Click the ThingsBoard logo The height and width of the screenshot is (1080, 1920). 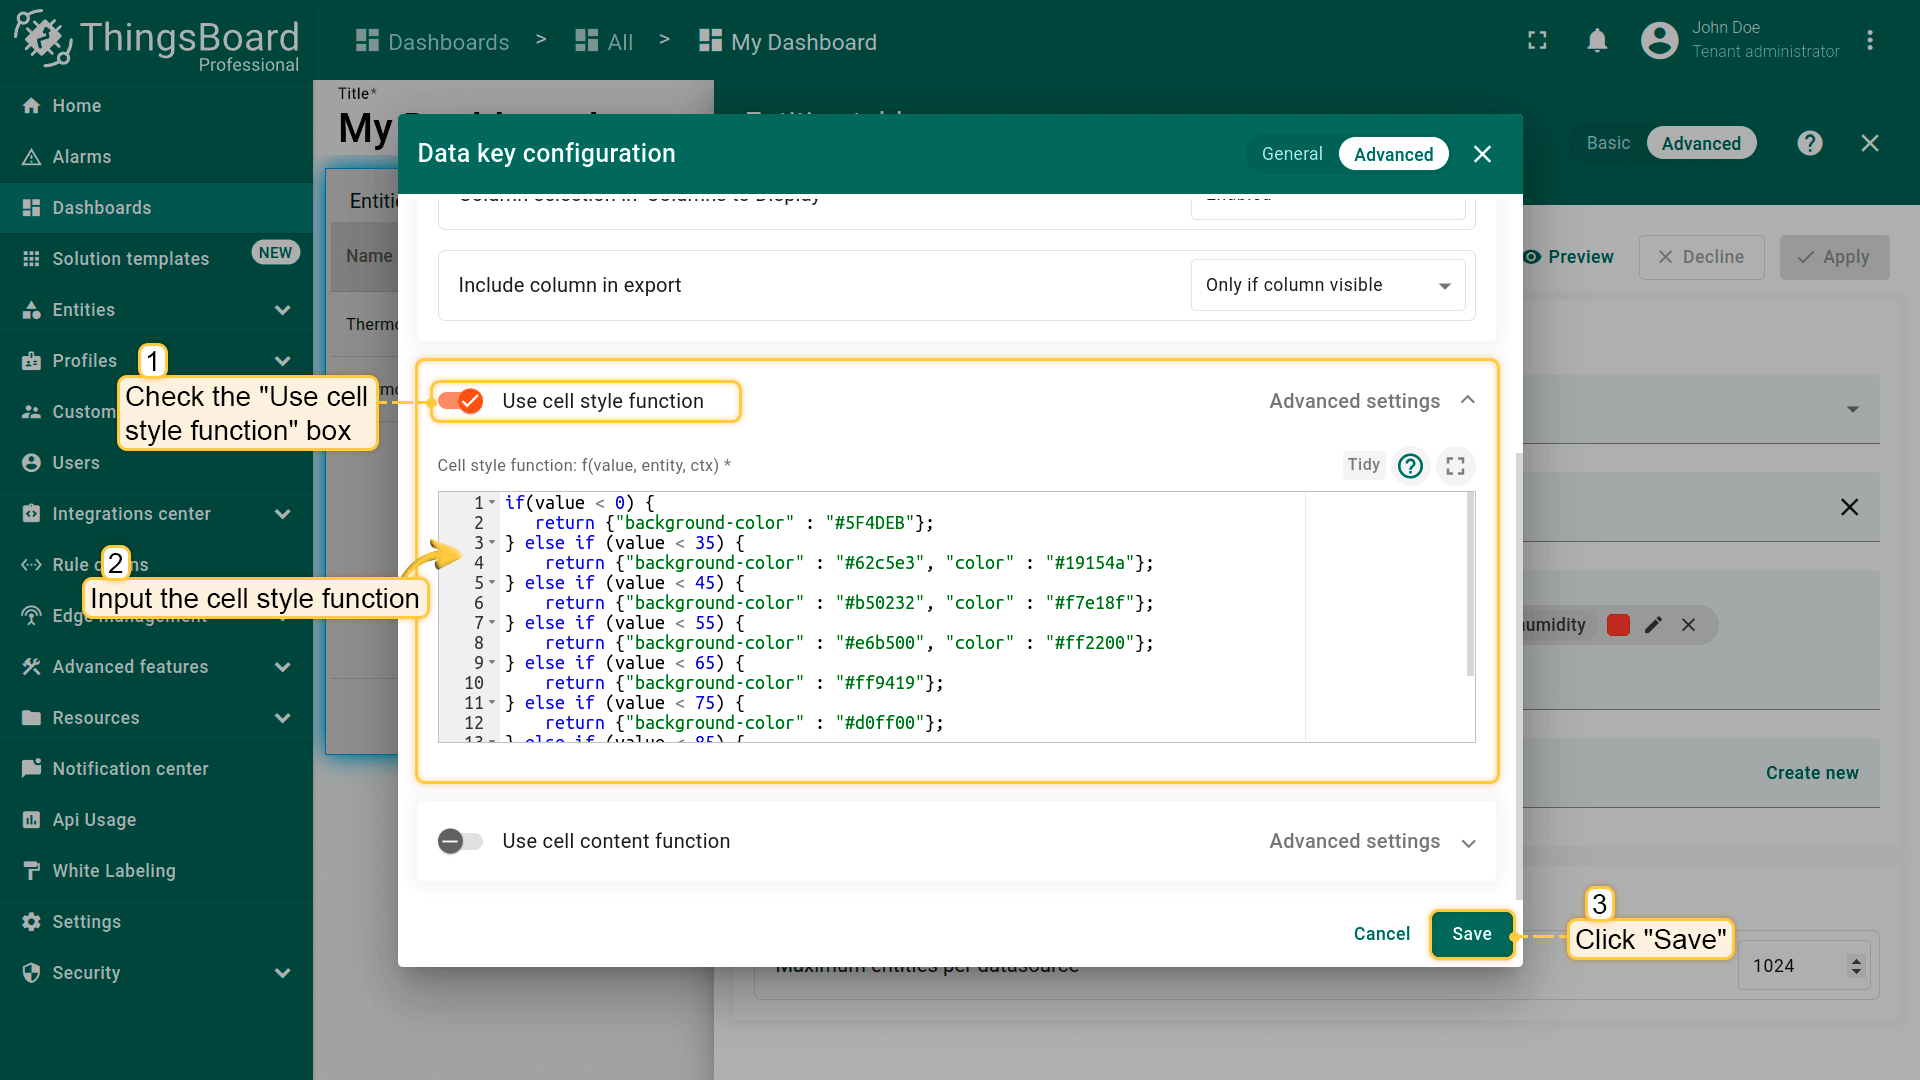click(156, 41)
